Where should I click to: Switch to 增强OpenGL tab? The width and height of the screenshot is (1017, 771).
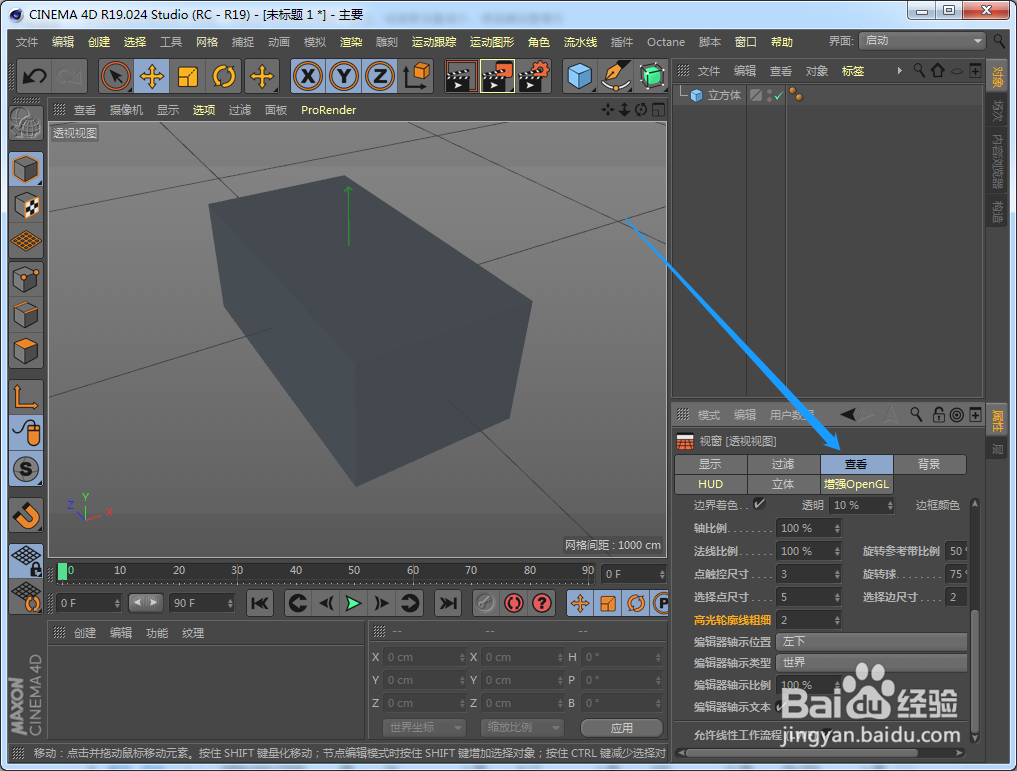[x=856, y=484]
